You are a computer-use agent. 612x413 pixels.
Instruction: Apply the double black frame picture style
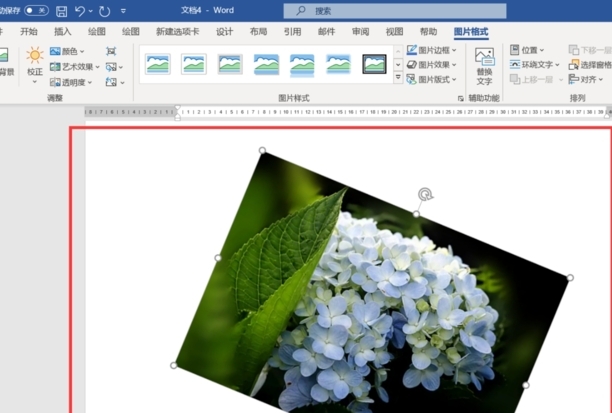tap(374, 64)
